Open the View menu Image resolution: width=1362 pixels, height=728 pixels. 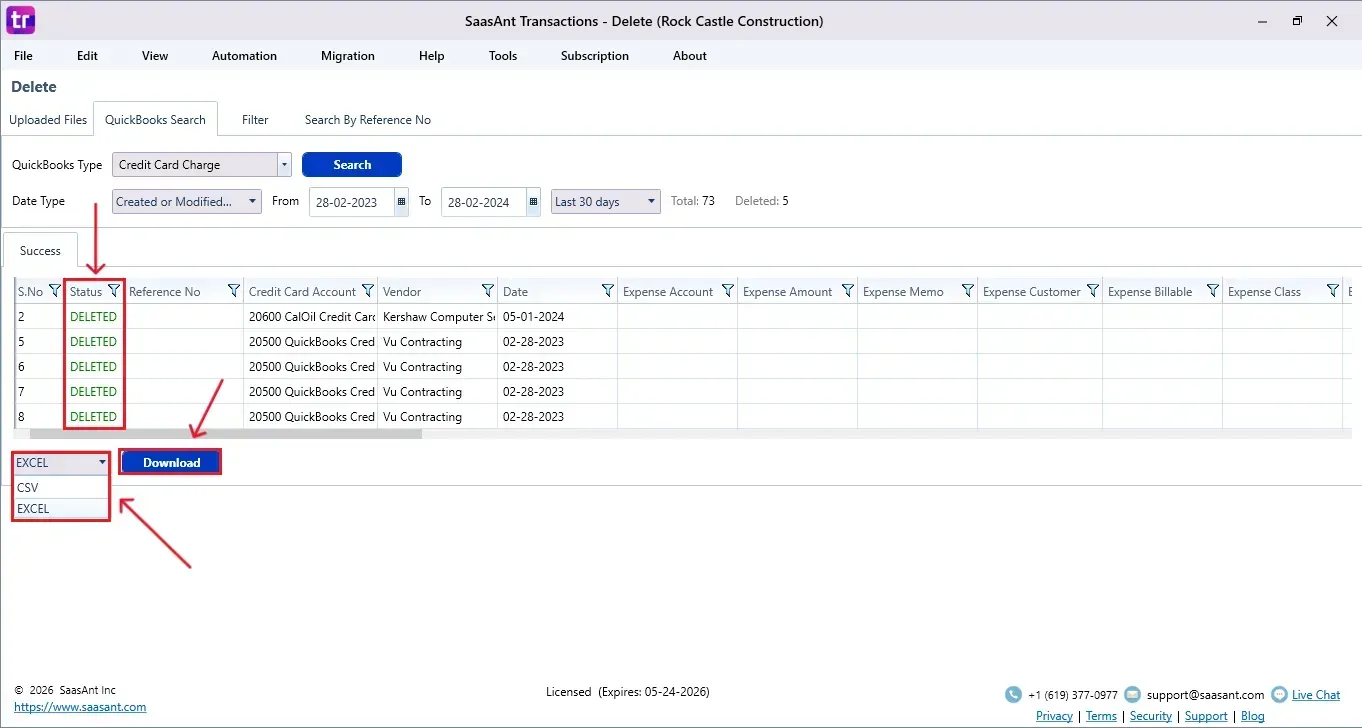coord(155,56)
